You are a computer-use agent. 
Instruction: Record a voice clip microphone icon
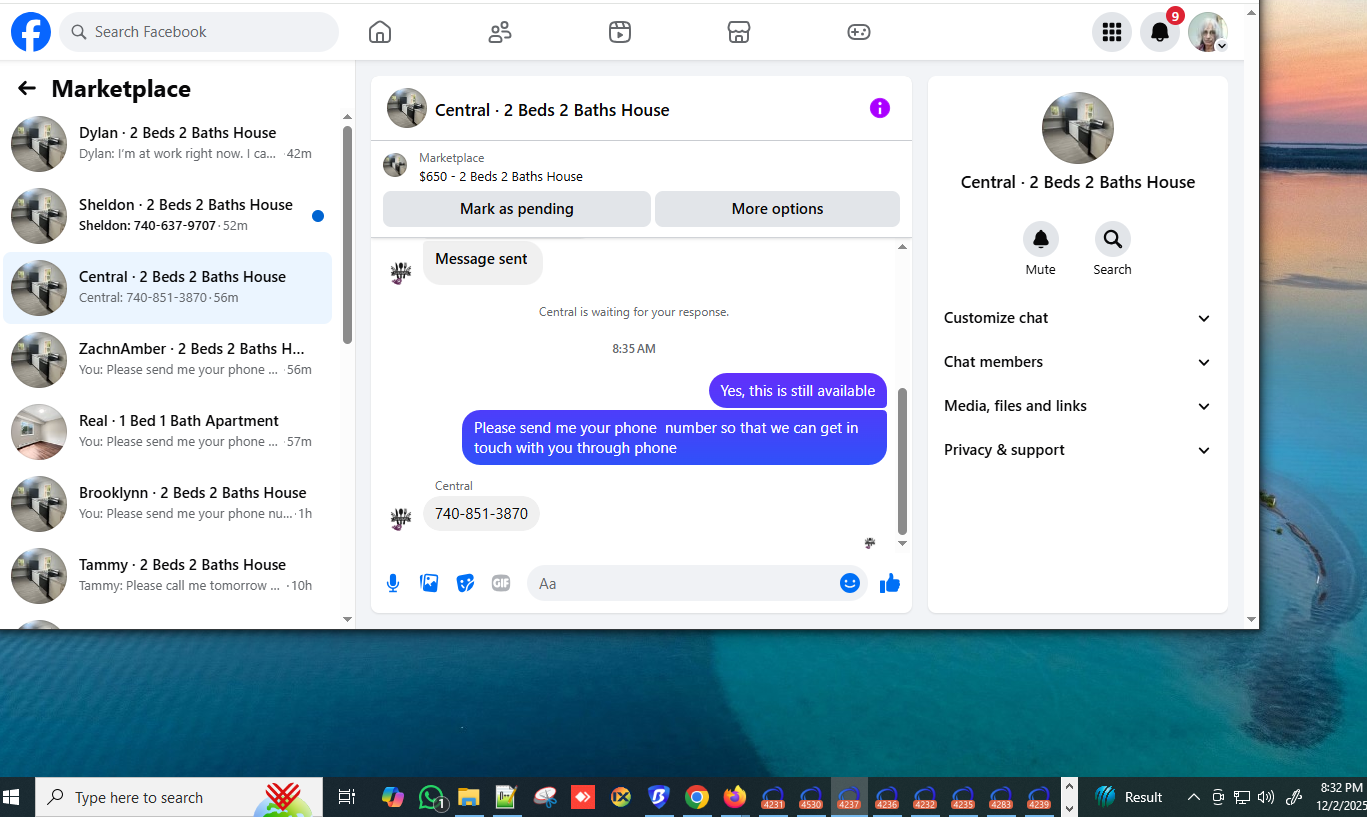click(393, 583)
